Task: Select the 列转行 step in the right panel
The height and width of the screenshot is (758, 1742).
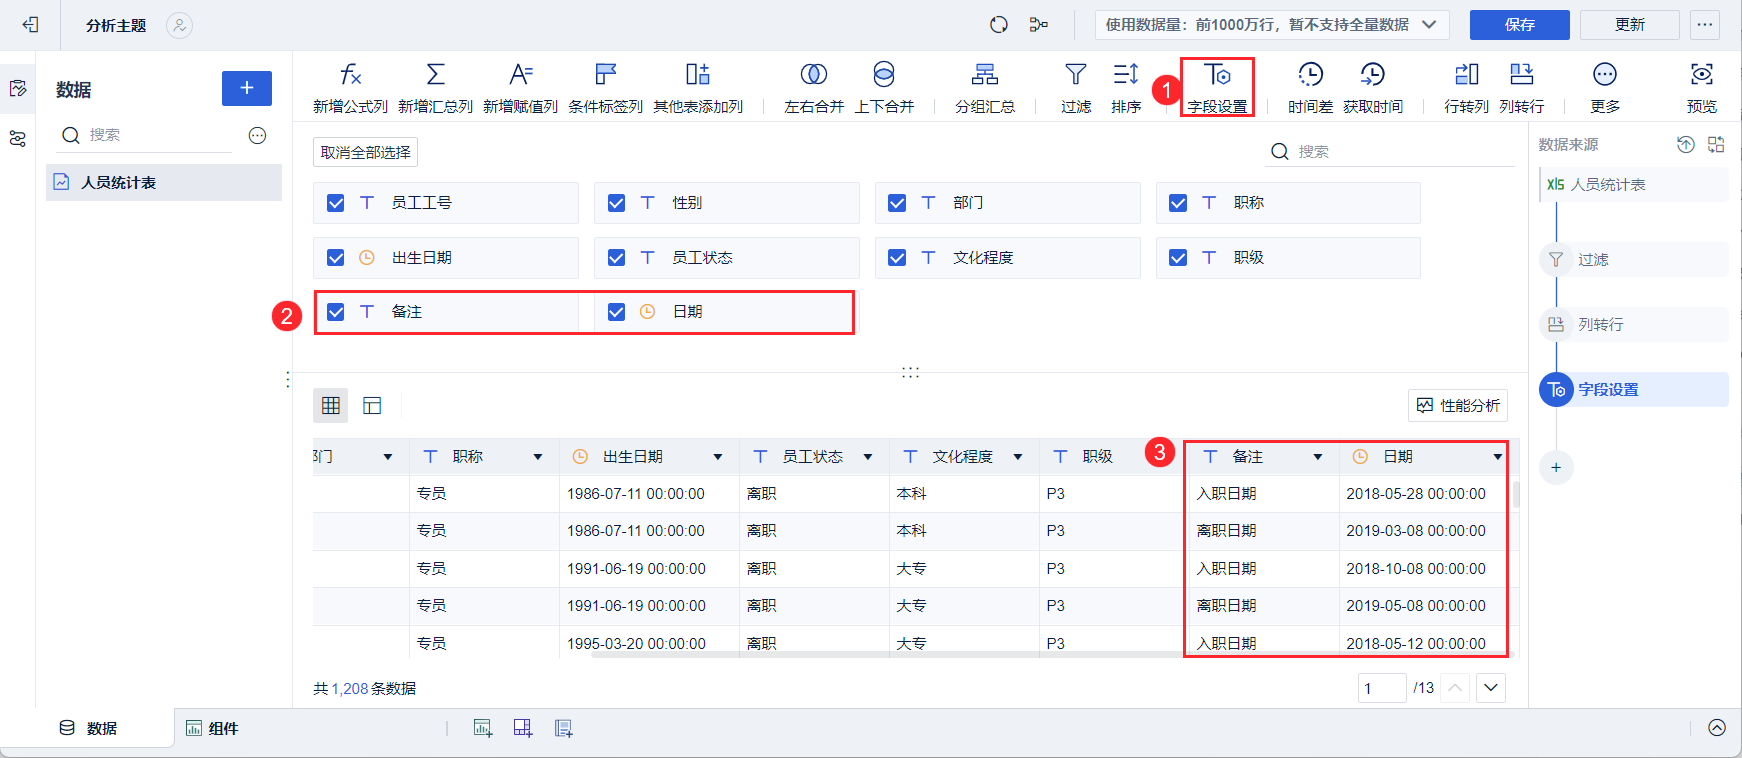Action: click(1634, 325)
